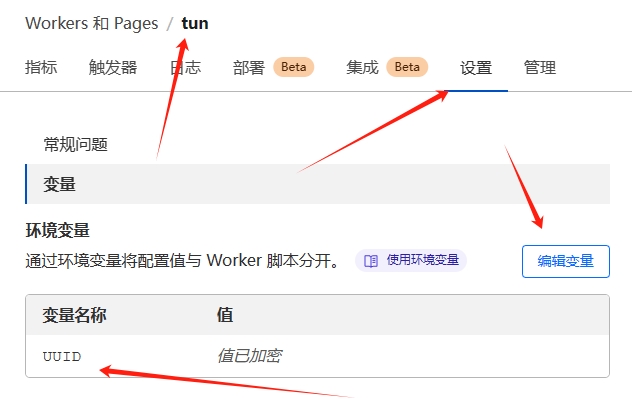Open the 使用环境变量 documentation link
The width and height of the screenshot is (632, 417).
click(x=422, y=261)
